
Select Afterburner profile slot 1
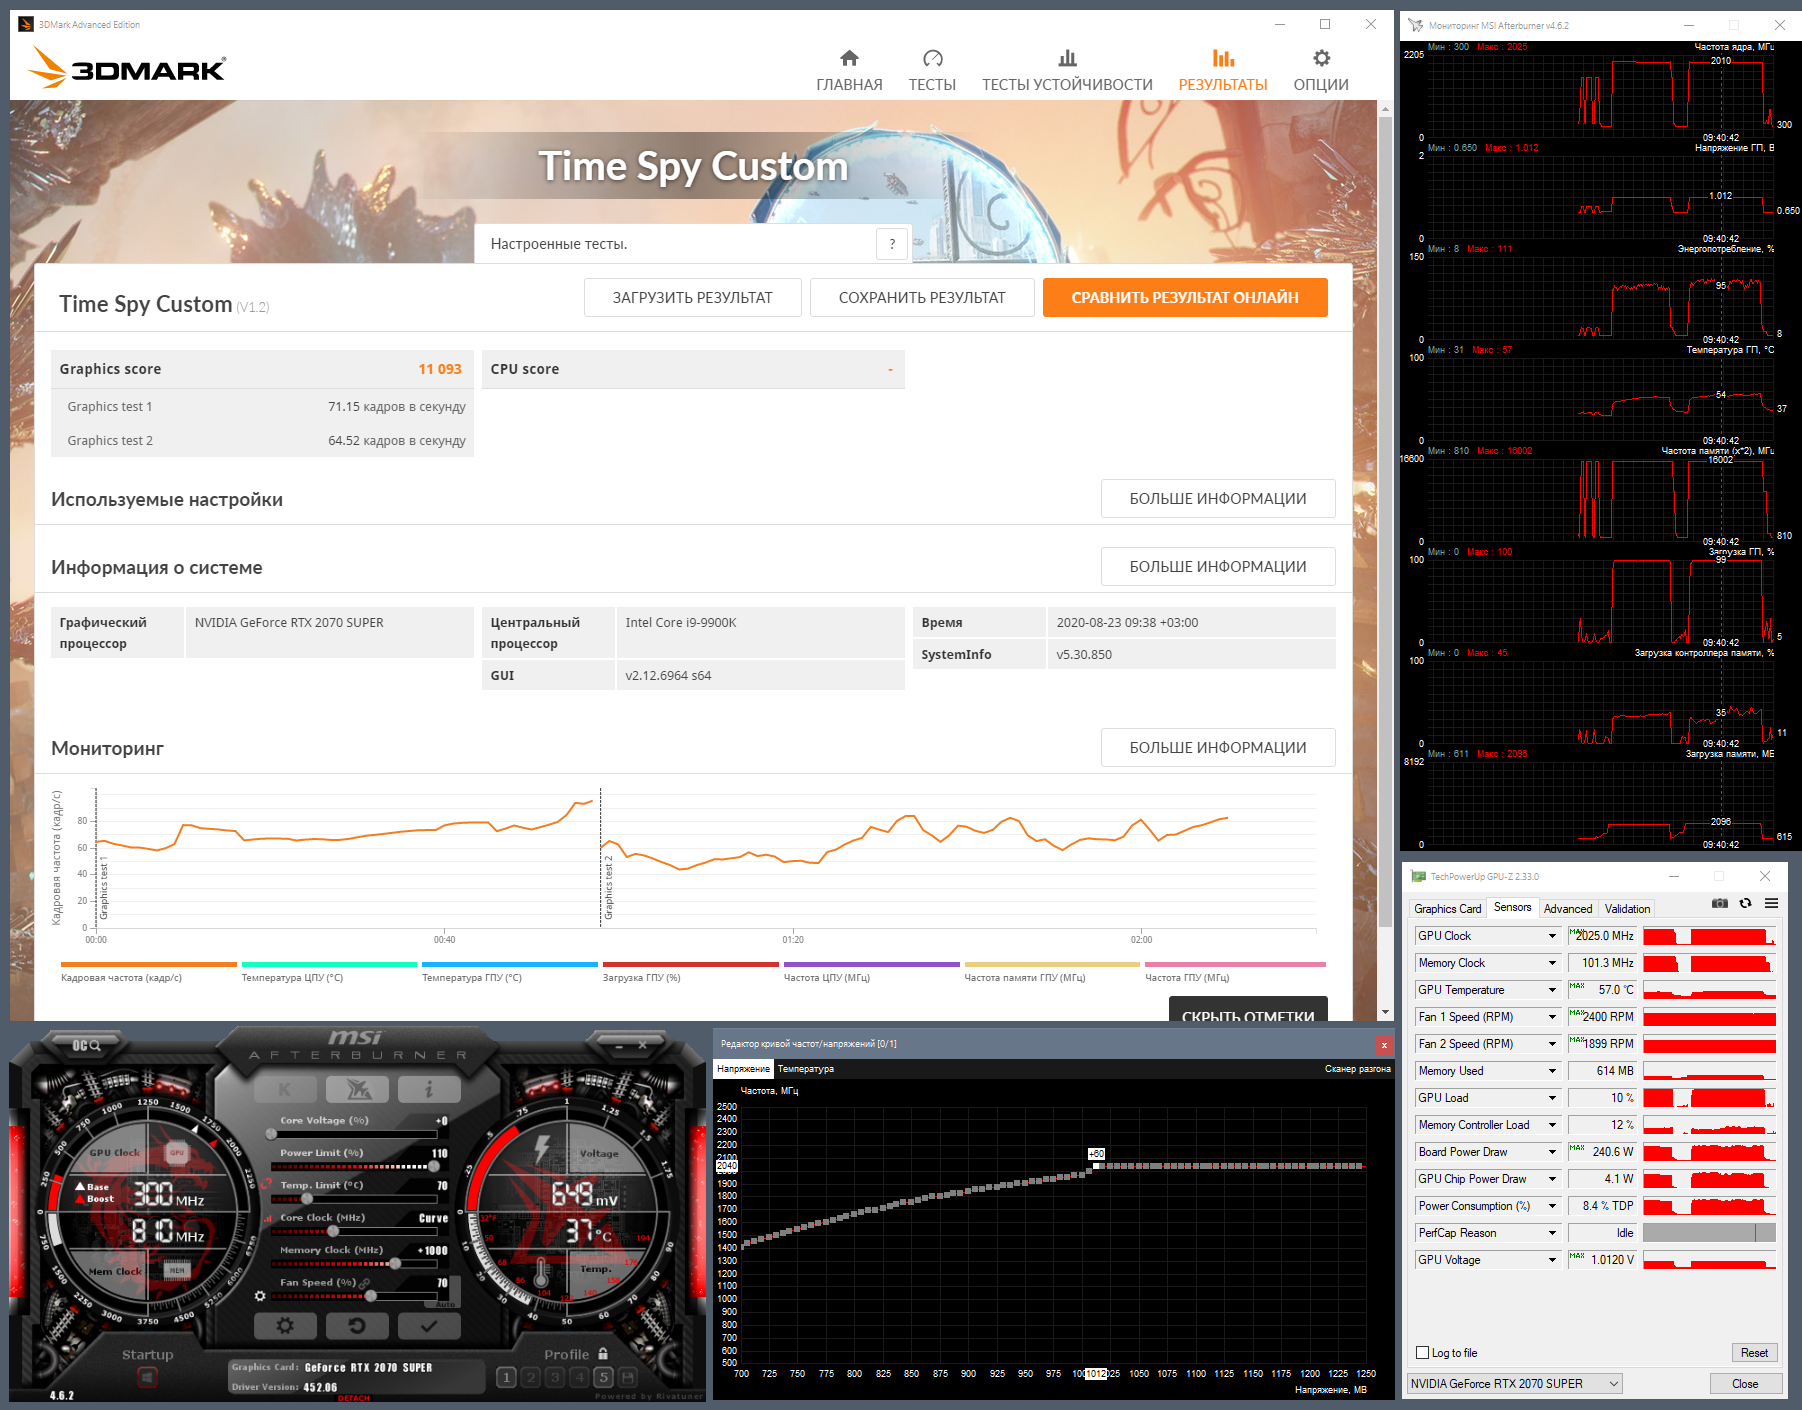(506, 1377)
